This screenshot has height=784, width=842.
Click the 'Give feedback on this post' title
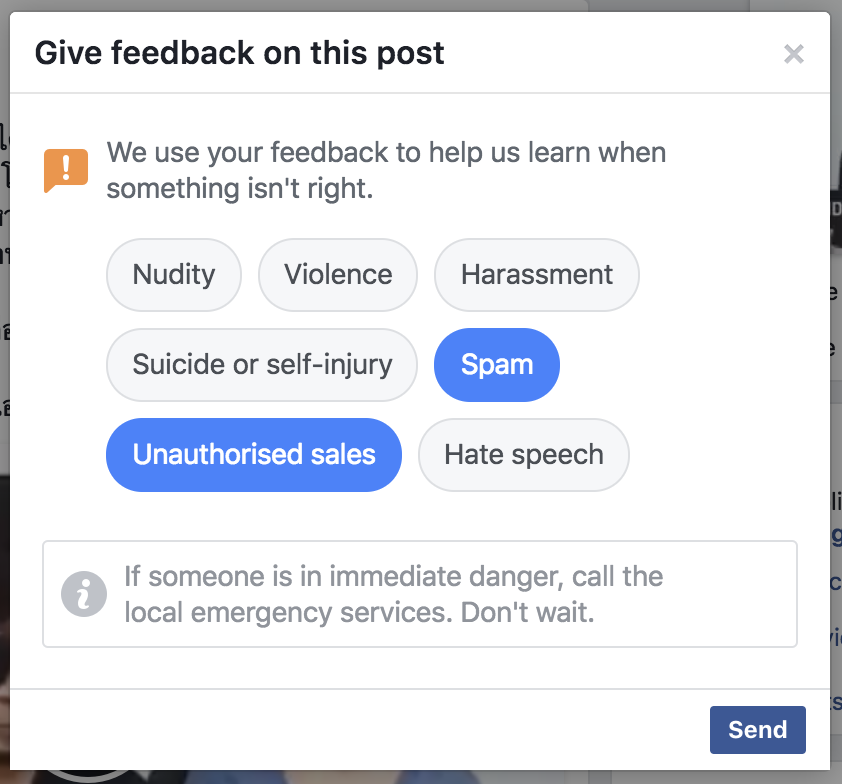[x=240, y=53]
